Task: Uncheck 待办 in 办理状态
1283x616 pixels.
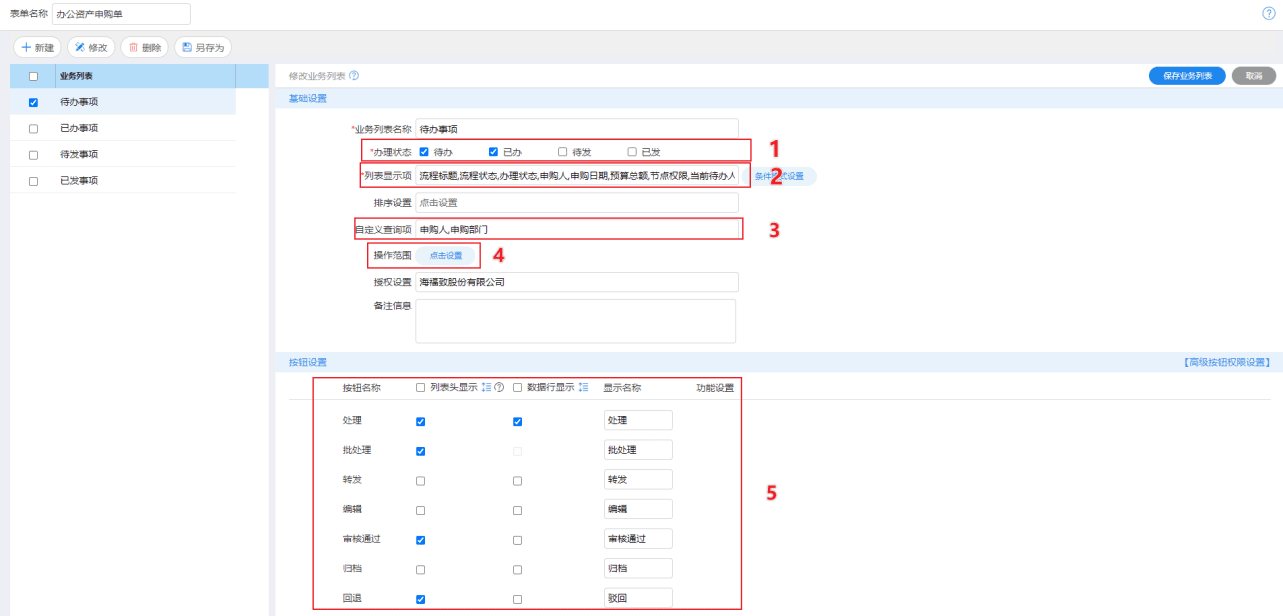Action: pyautogui.click(x=424, y=152)
